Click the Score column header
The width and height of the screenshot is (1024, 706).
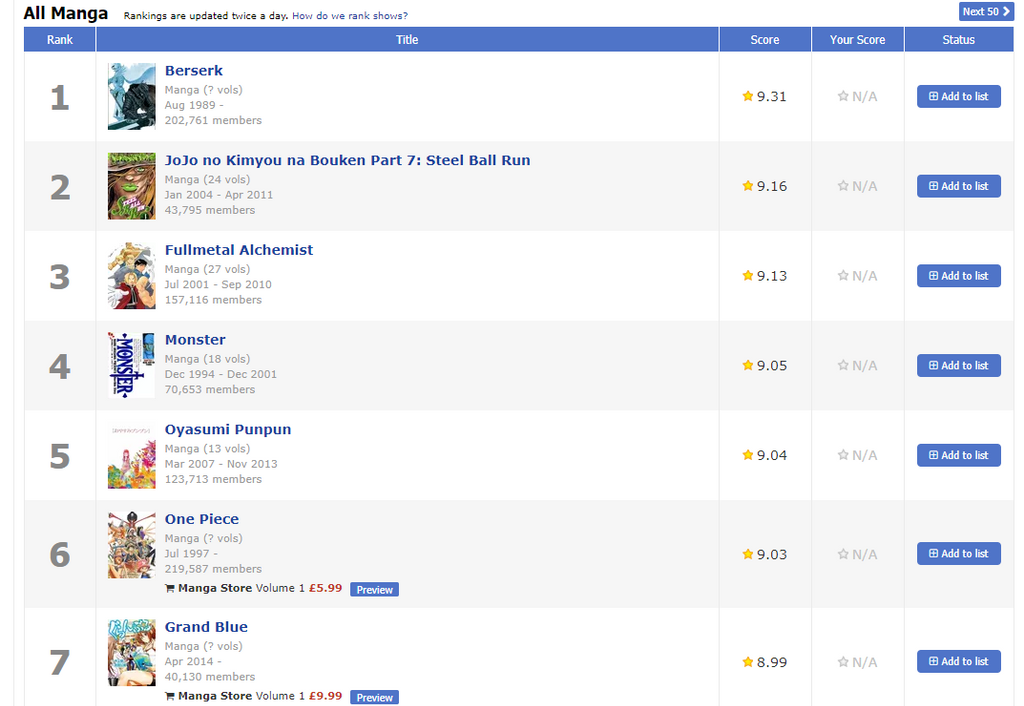click(x=765, y=40)
